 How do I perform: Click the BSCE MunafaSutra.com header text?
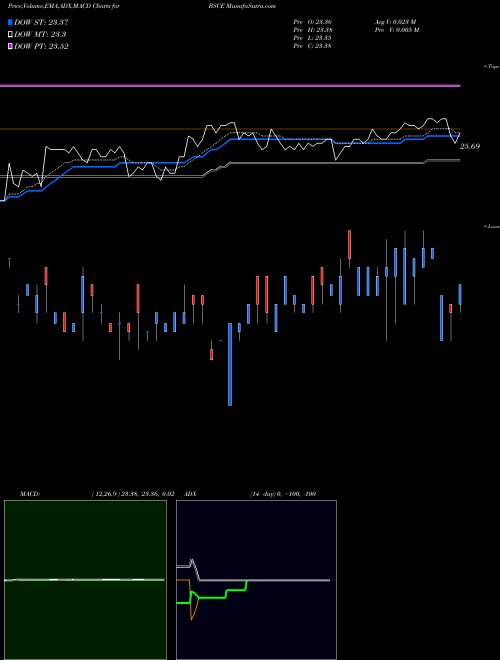(x=242, y=6)
